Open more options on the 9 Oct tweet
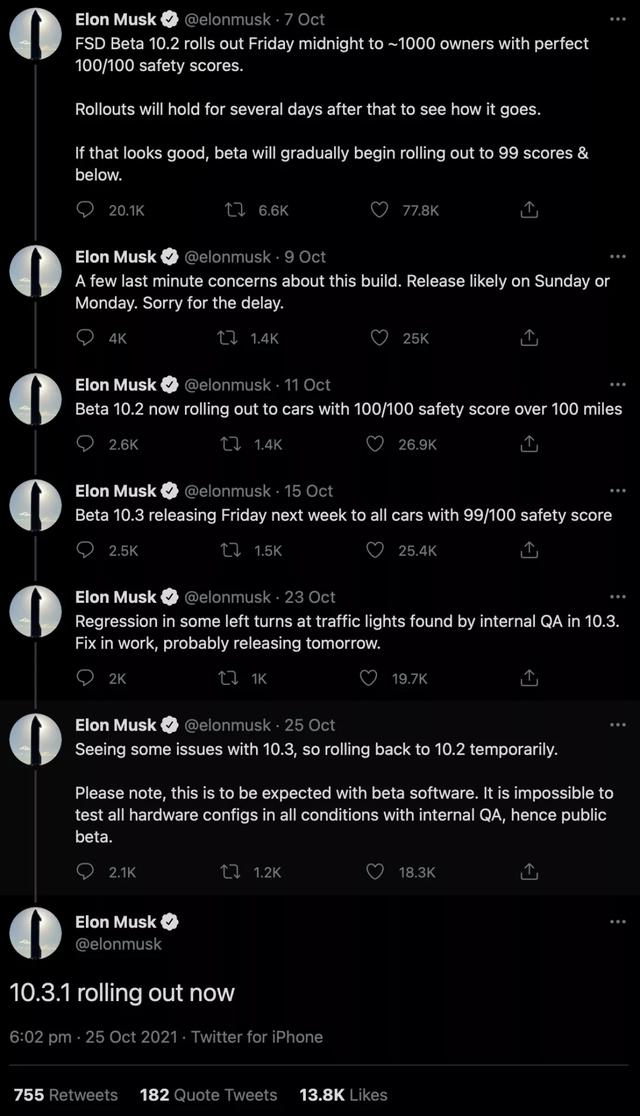640x1116 pixels. (x=617, y=257)
